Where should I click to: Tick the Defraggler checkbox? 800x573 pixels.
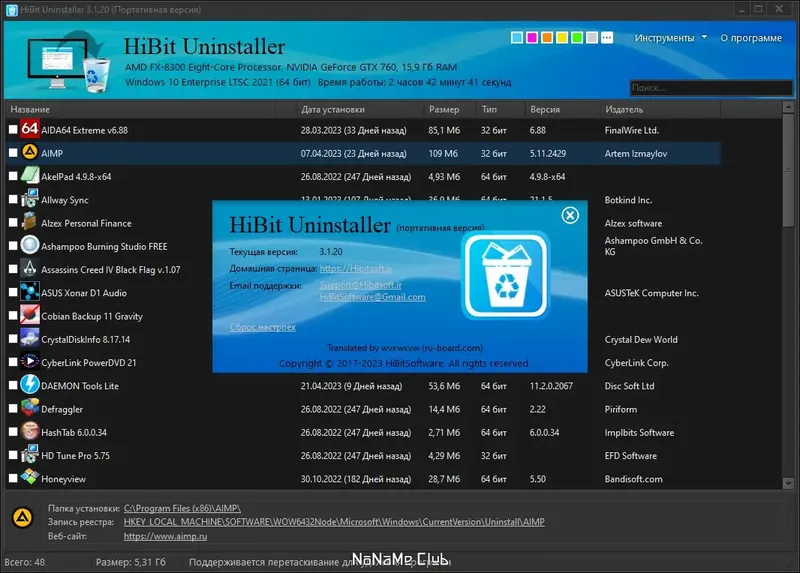coord(13,408)
